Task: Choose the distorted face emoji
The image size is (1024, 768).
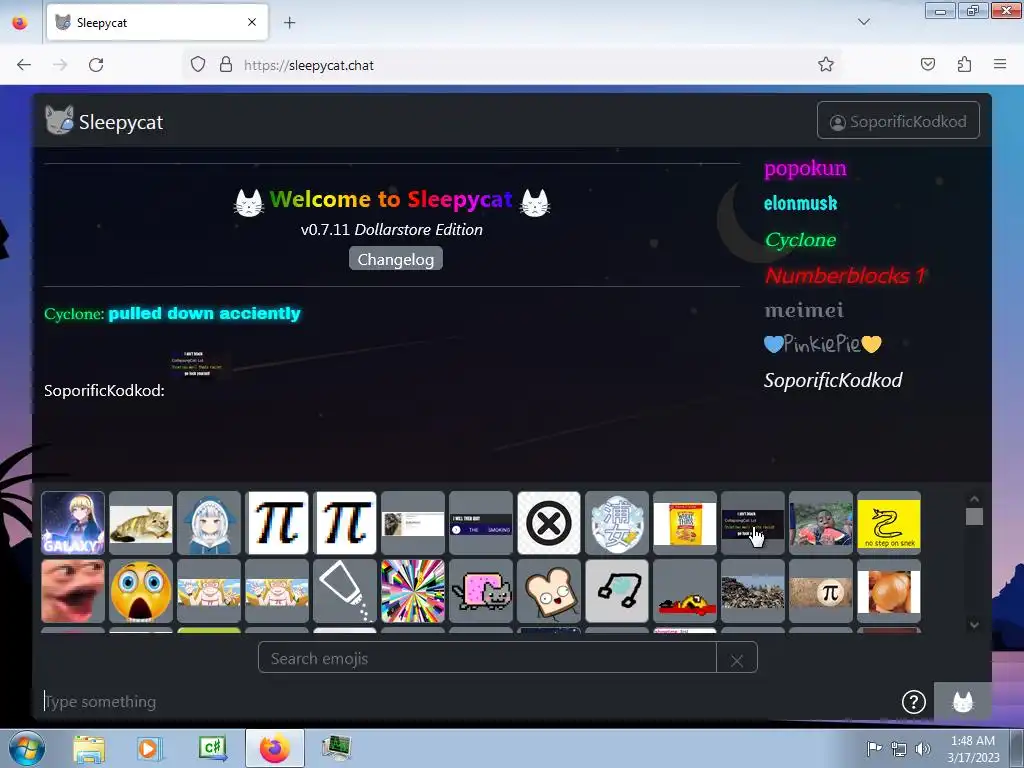Action: (72, 591)
